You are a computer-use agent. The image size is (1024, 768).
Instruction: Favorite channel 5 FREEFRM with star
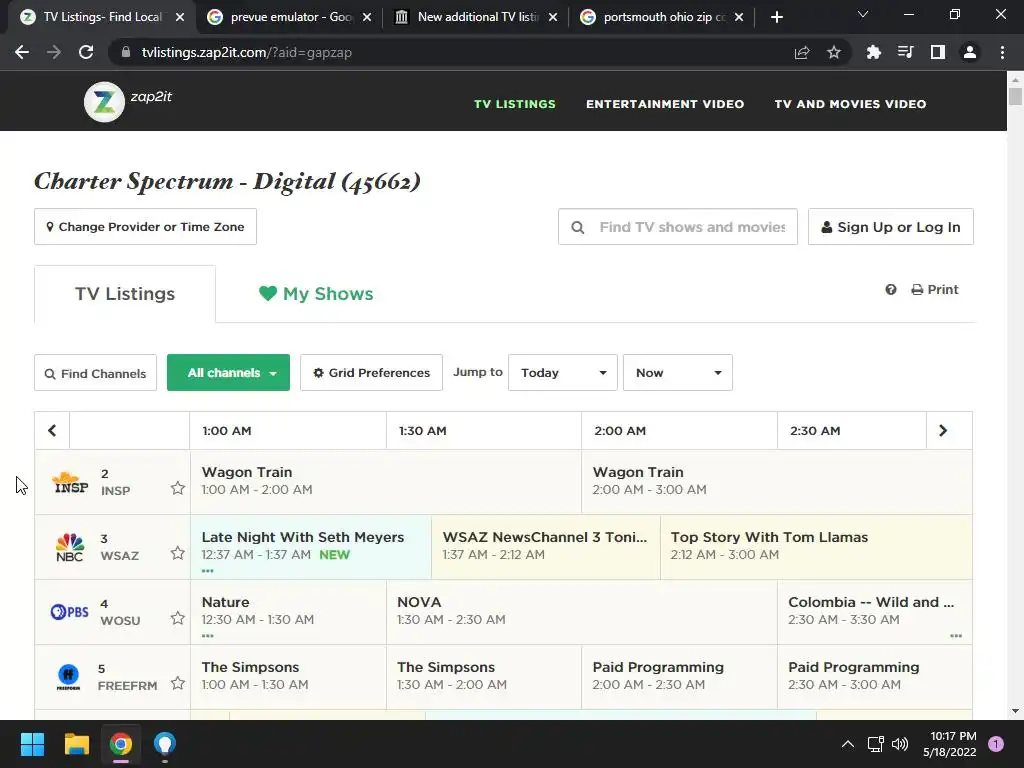click(178, 683)
